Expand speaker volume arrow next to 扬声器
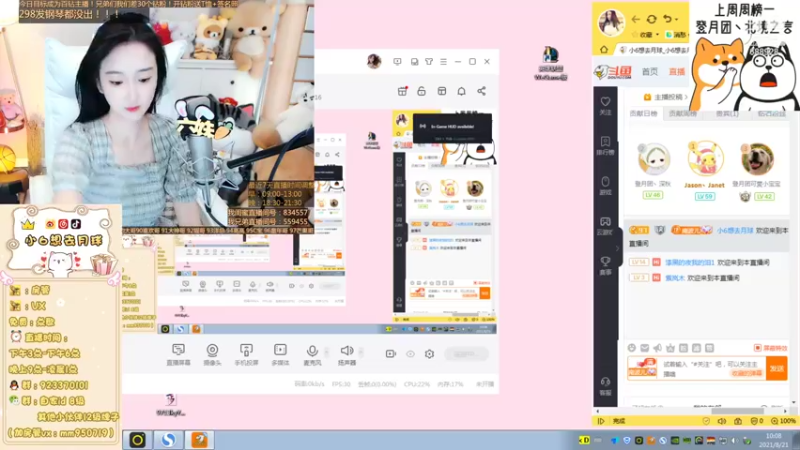The height and width of the screenshot is (450, 800). coord(361,352)
